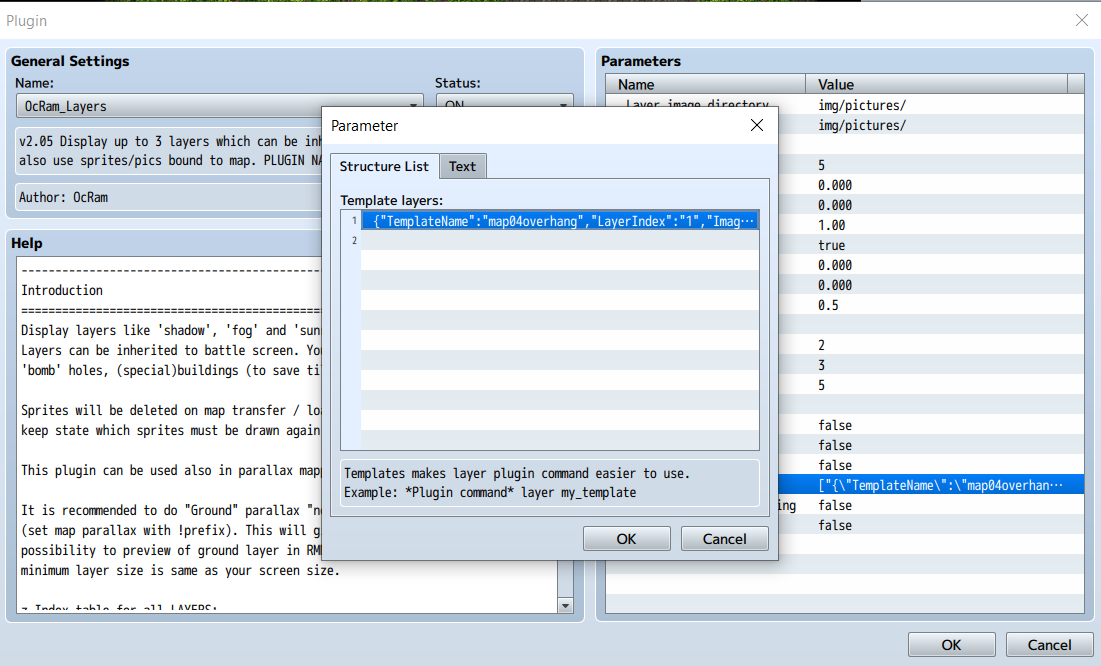Select the highlighted TemplateName parameter value
Viewport: 1101px width, 666px height.
pos(940,485)
